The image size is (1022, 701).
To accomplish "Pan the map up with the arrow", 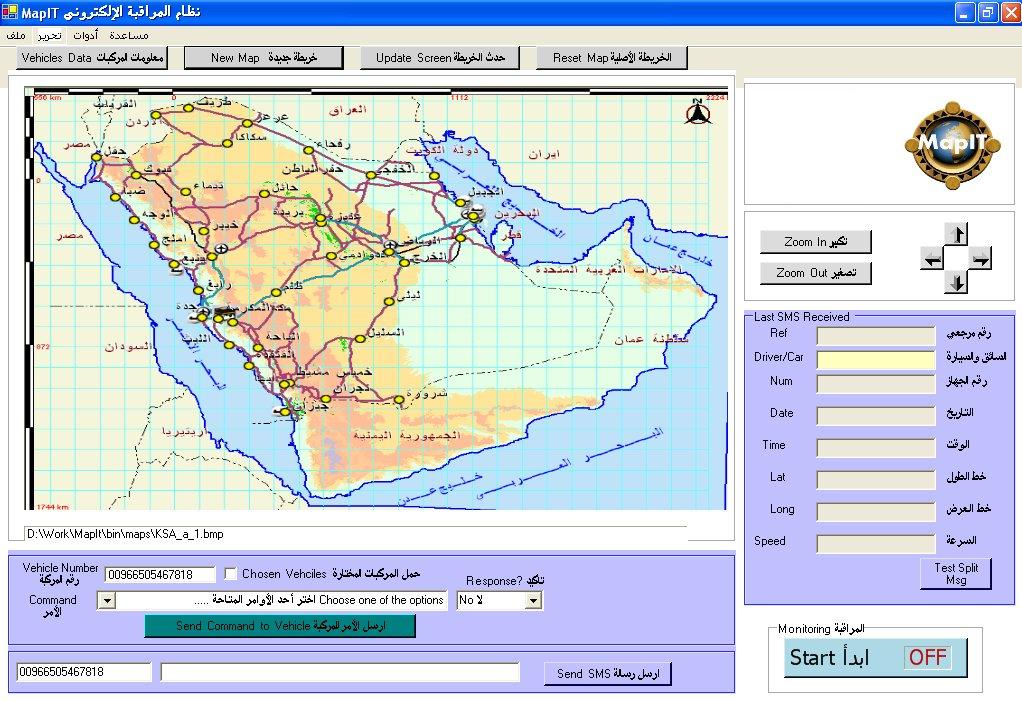I will tap(957, 235).
